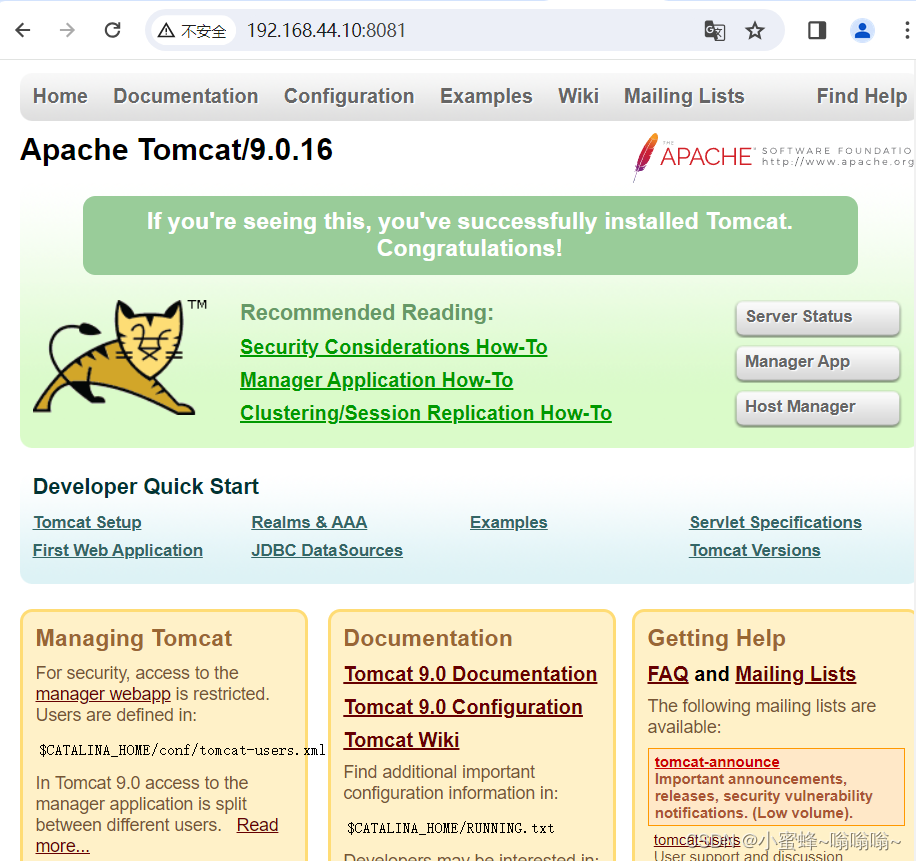Click the reload page icon
This screenshot has width=916, height=861.
click(112, 30)
